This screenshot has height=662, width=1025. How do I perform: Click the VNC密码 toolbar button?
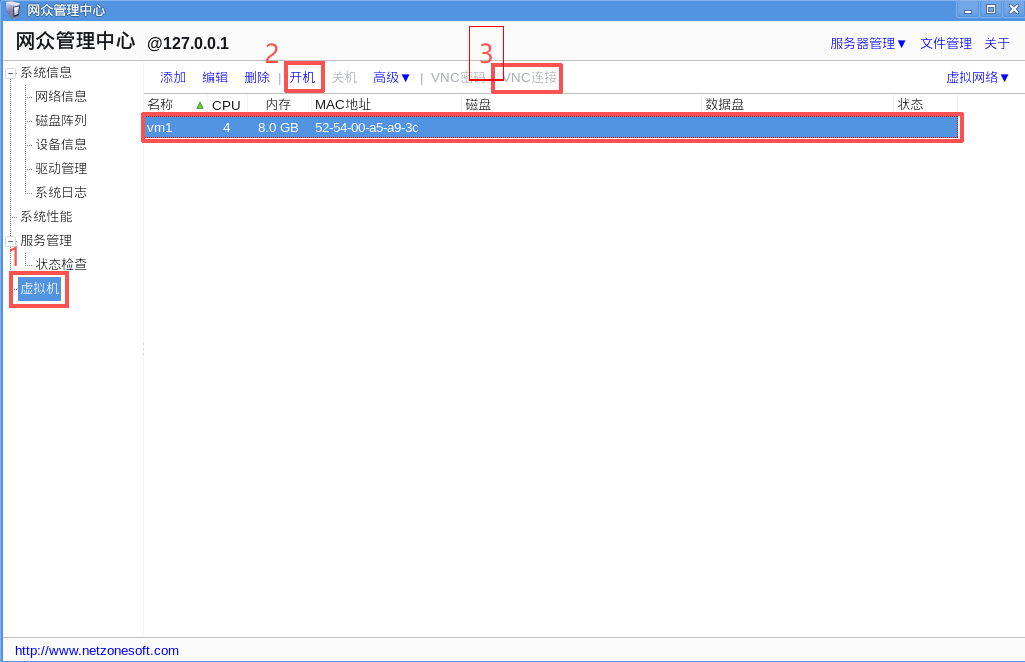[x=458, y=78]
